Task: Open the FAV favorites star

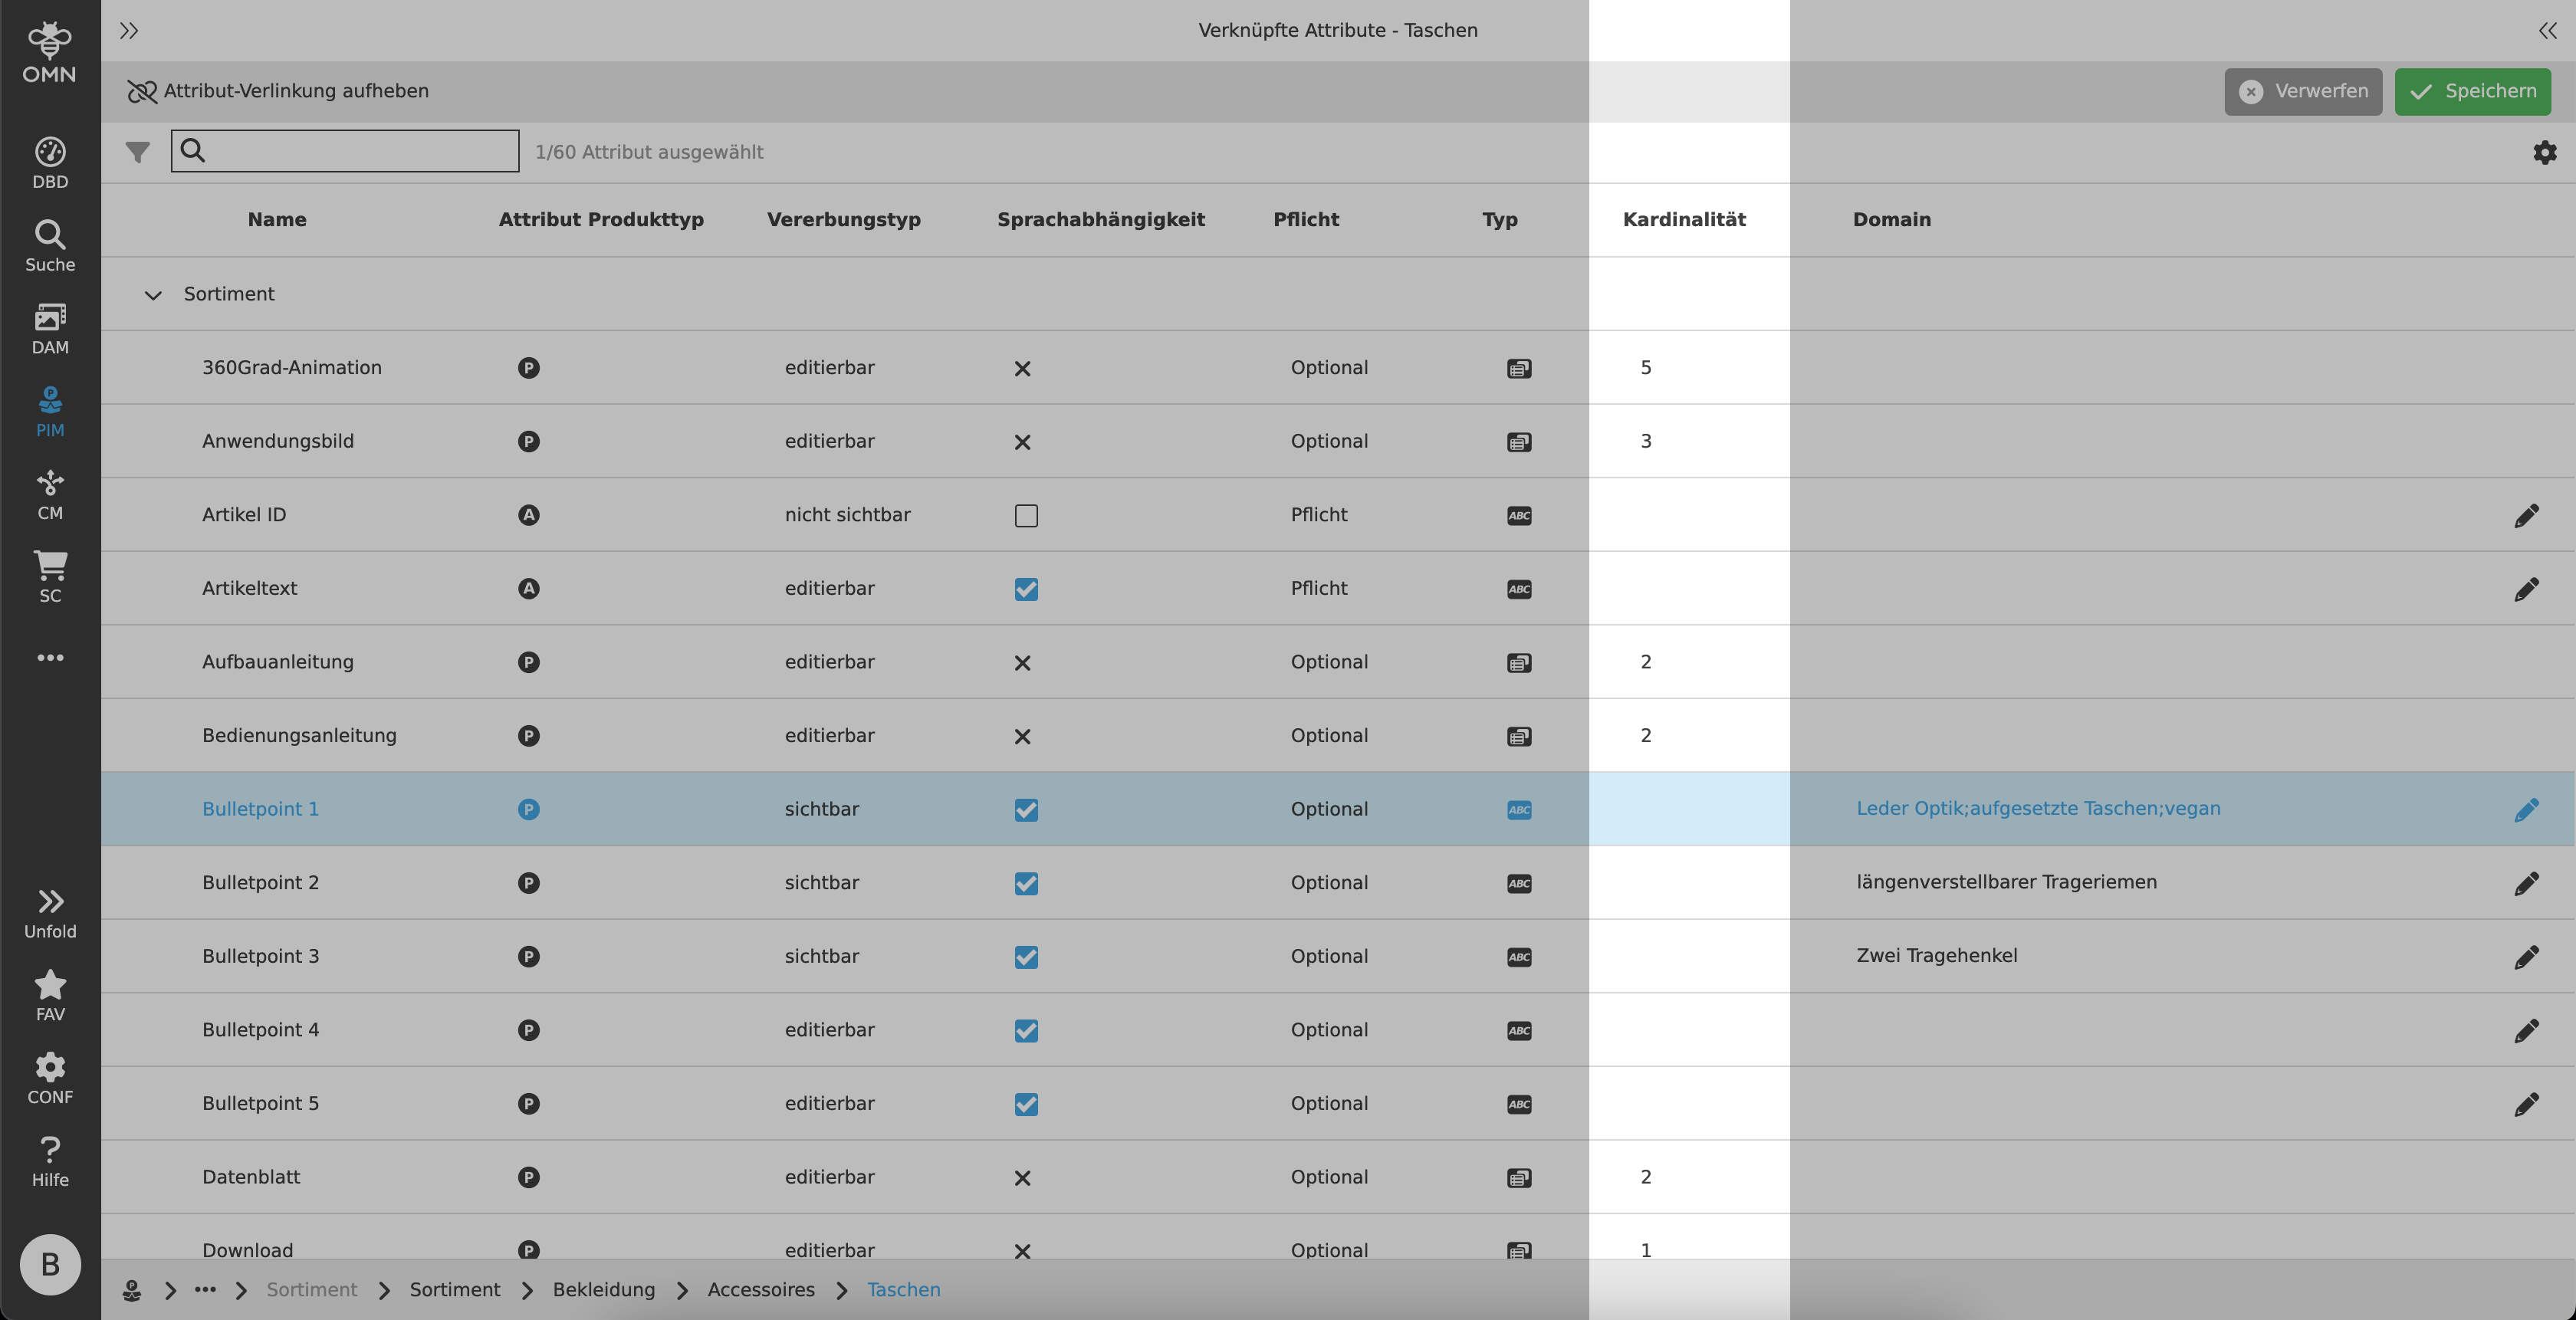Action: (x=50, y=996)
